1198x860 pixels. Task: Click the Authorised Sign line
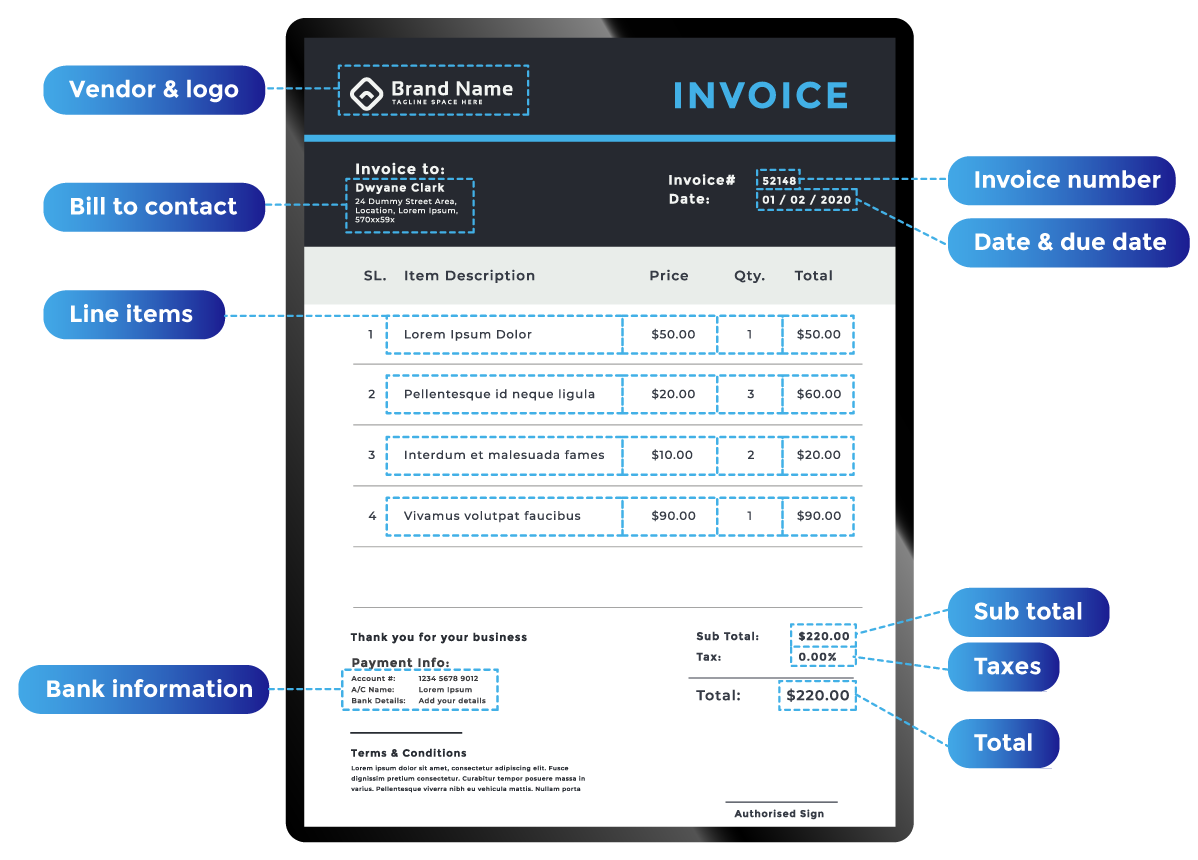(780, 810)
